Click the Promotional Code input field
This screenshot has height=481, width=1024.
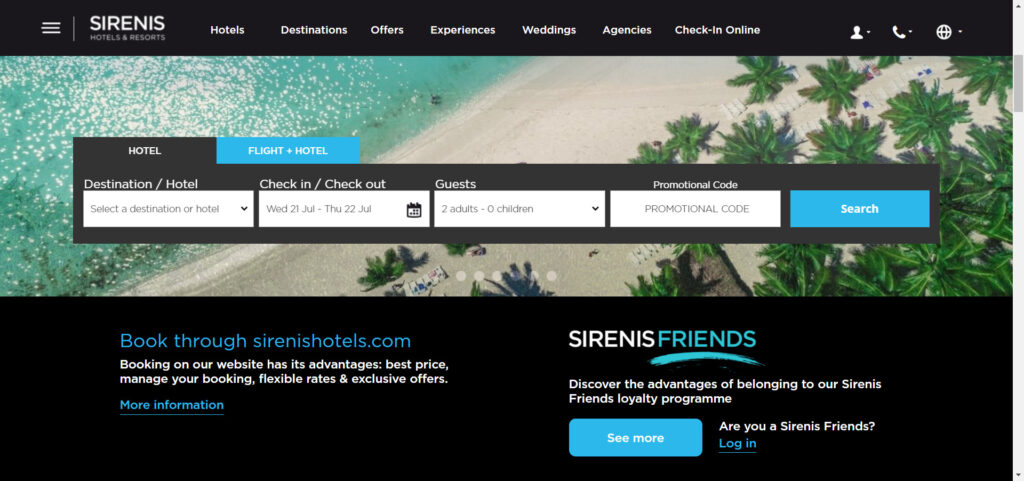click(x=696, y=209)
